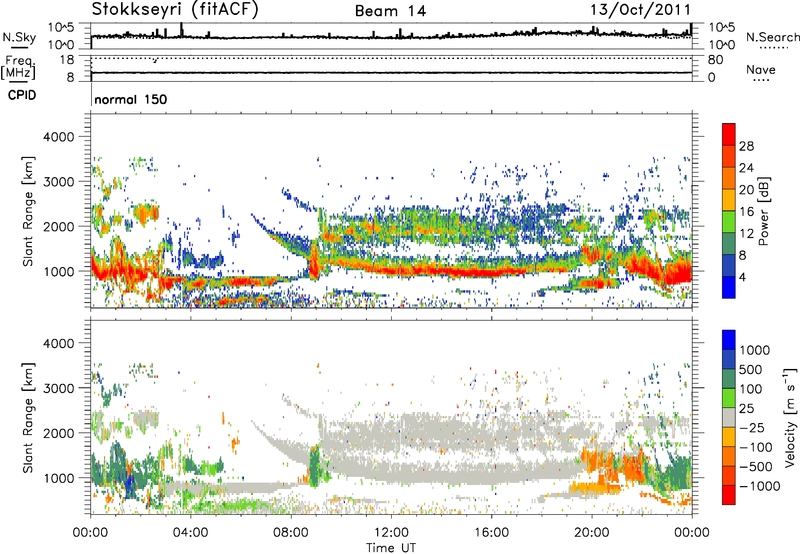Image resolution: width=800 pixels, height=554 pixels.
Task: Click the 'CPID' label
Action: (22, 95)
